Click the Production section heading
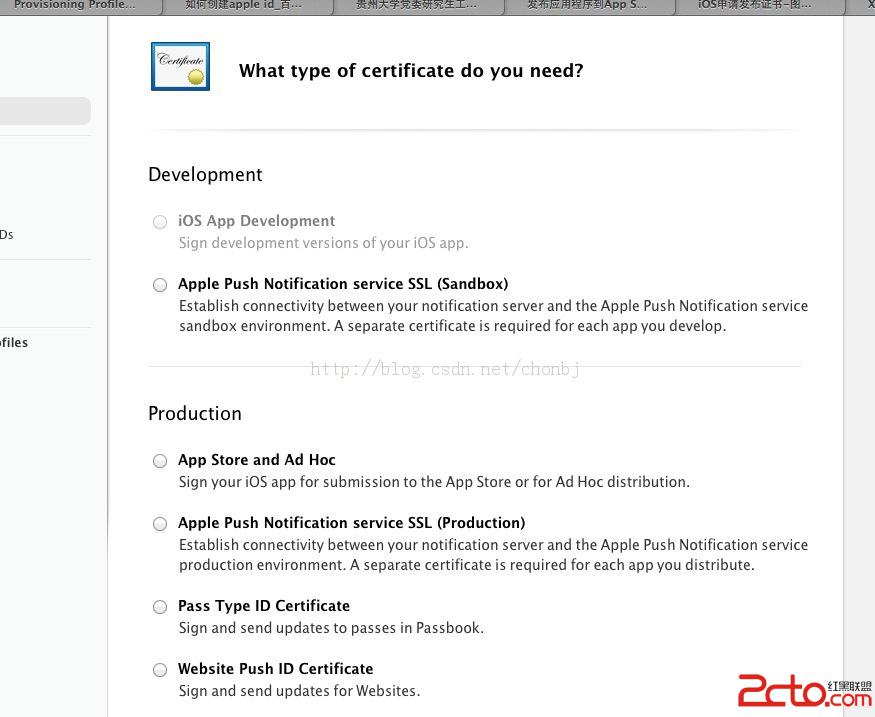This screenshot has width=875, height=717. (195, 413)
